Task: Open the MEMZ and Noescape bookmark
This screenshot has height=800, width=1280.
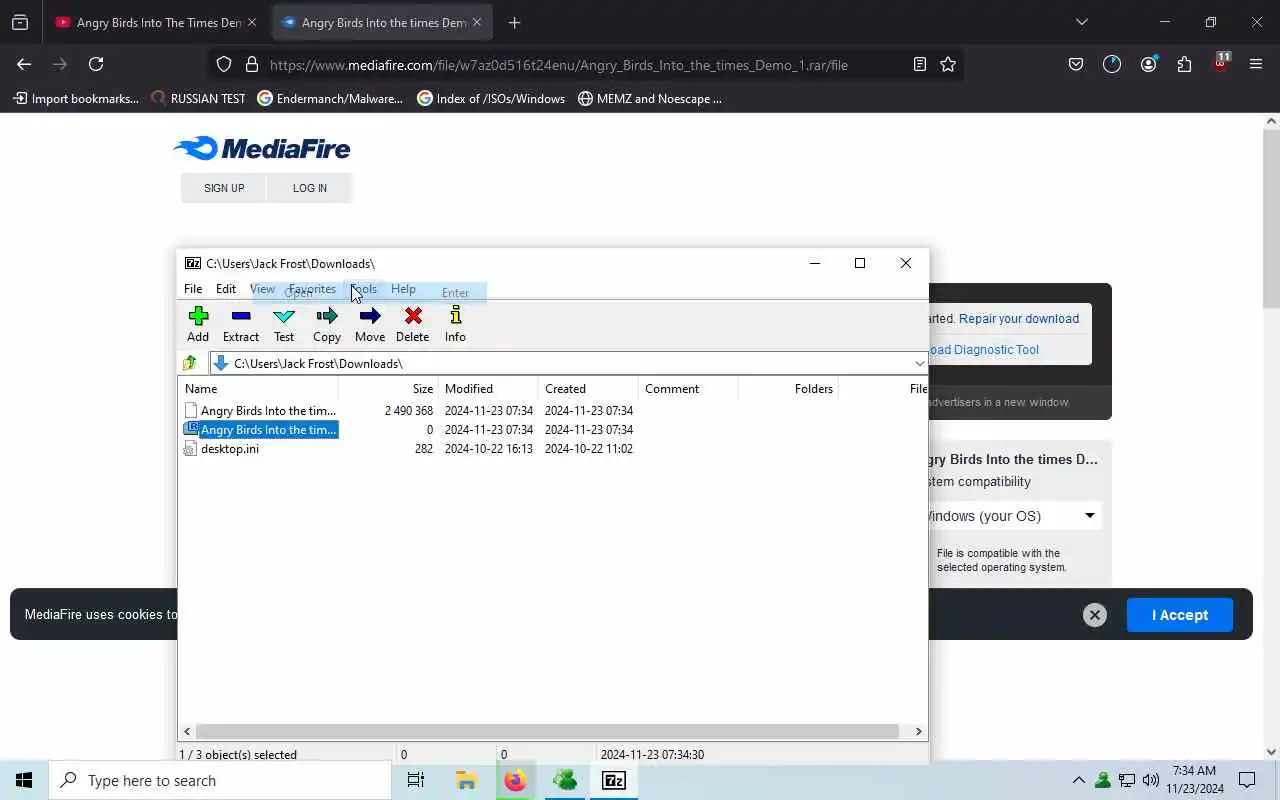Action: point(650,98)
